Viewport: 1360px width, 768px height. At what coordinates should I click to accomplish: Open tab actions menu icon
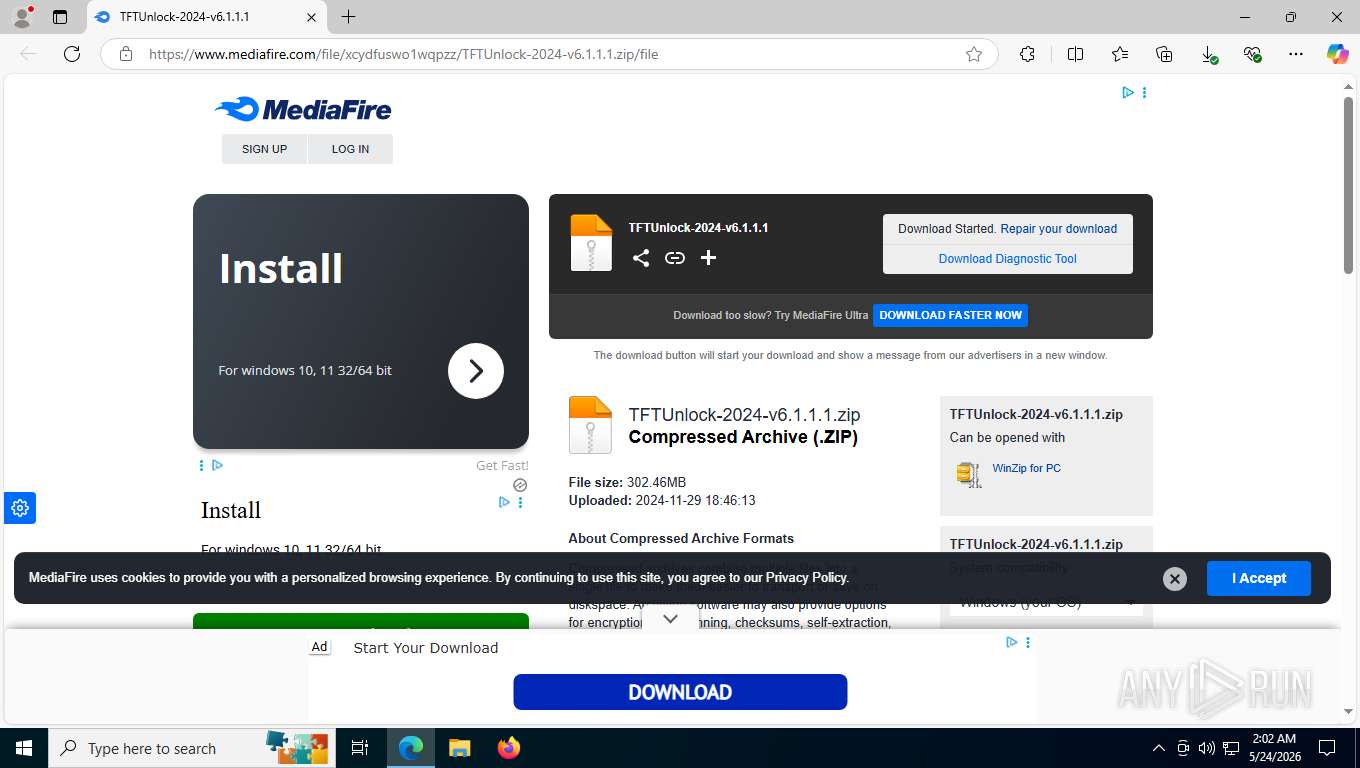(60, 17)
